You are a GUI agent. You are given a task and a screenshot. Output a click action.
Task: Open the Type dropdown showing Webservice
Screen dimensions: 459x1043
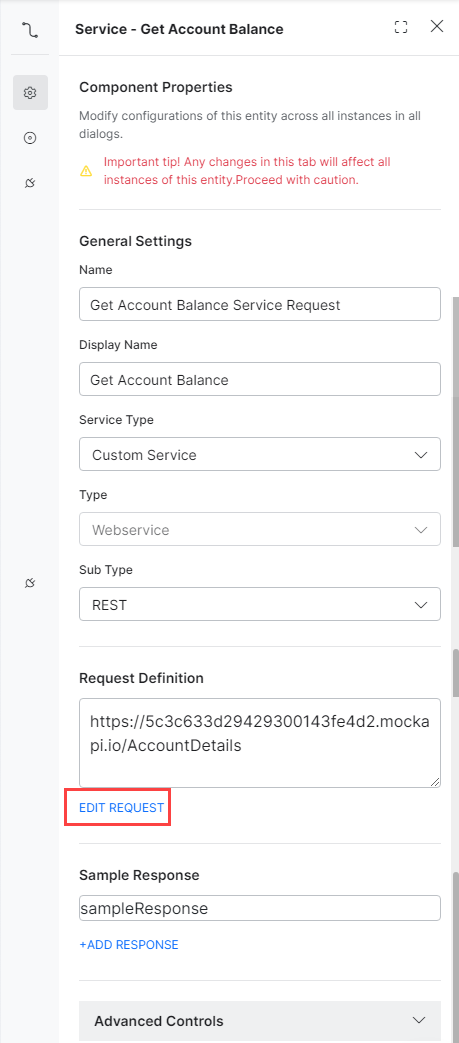259,530
